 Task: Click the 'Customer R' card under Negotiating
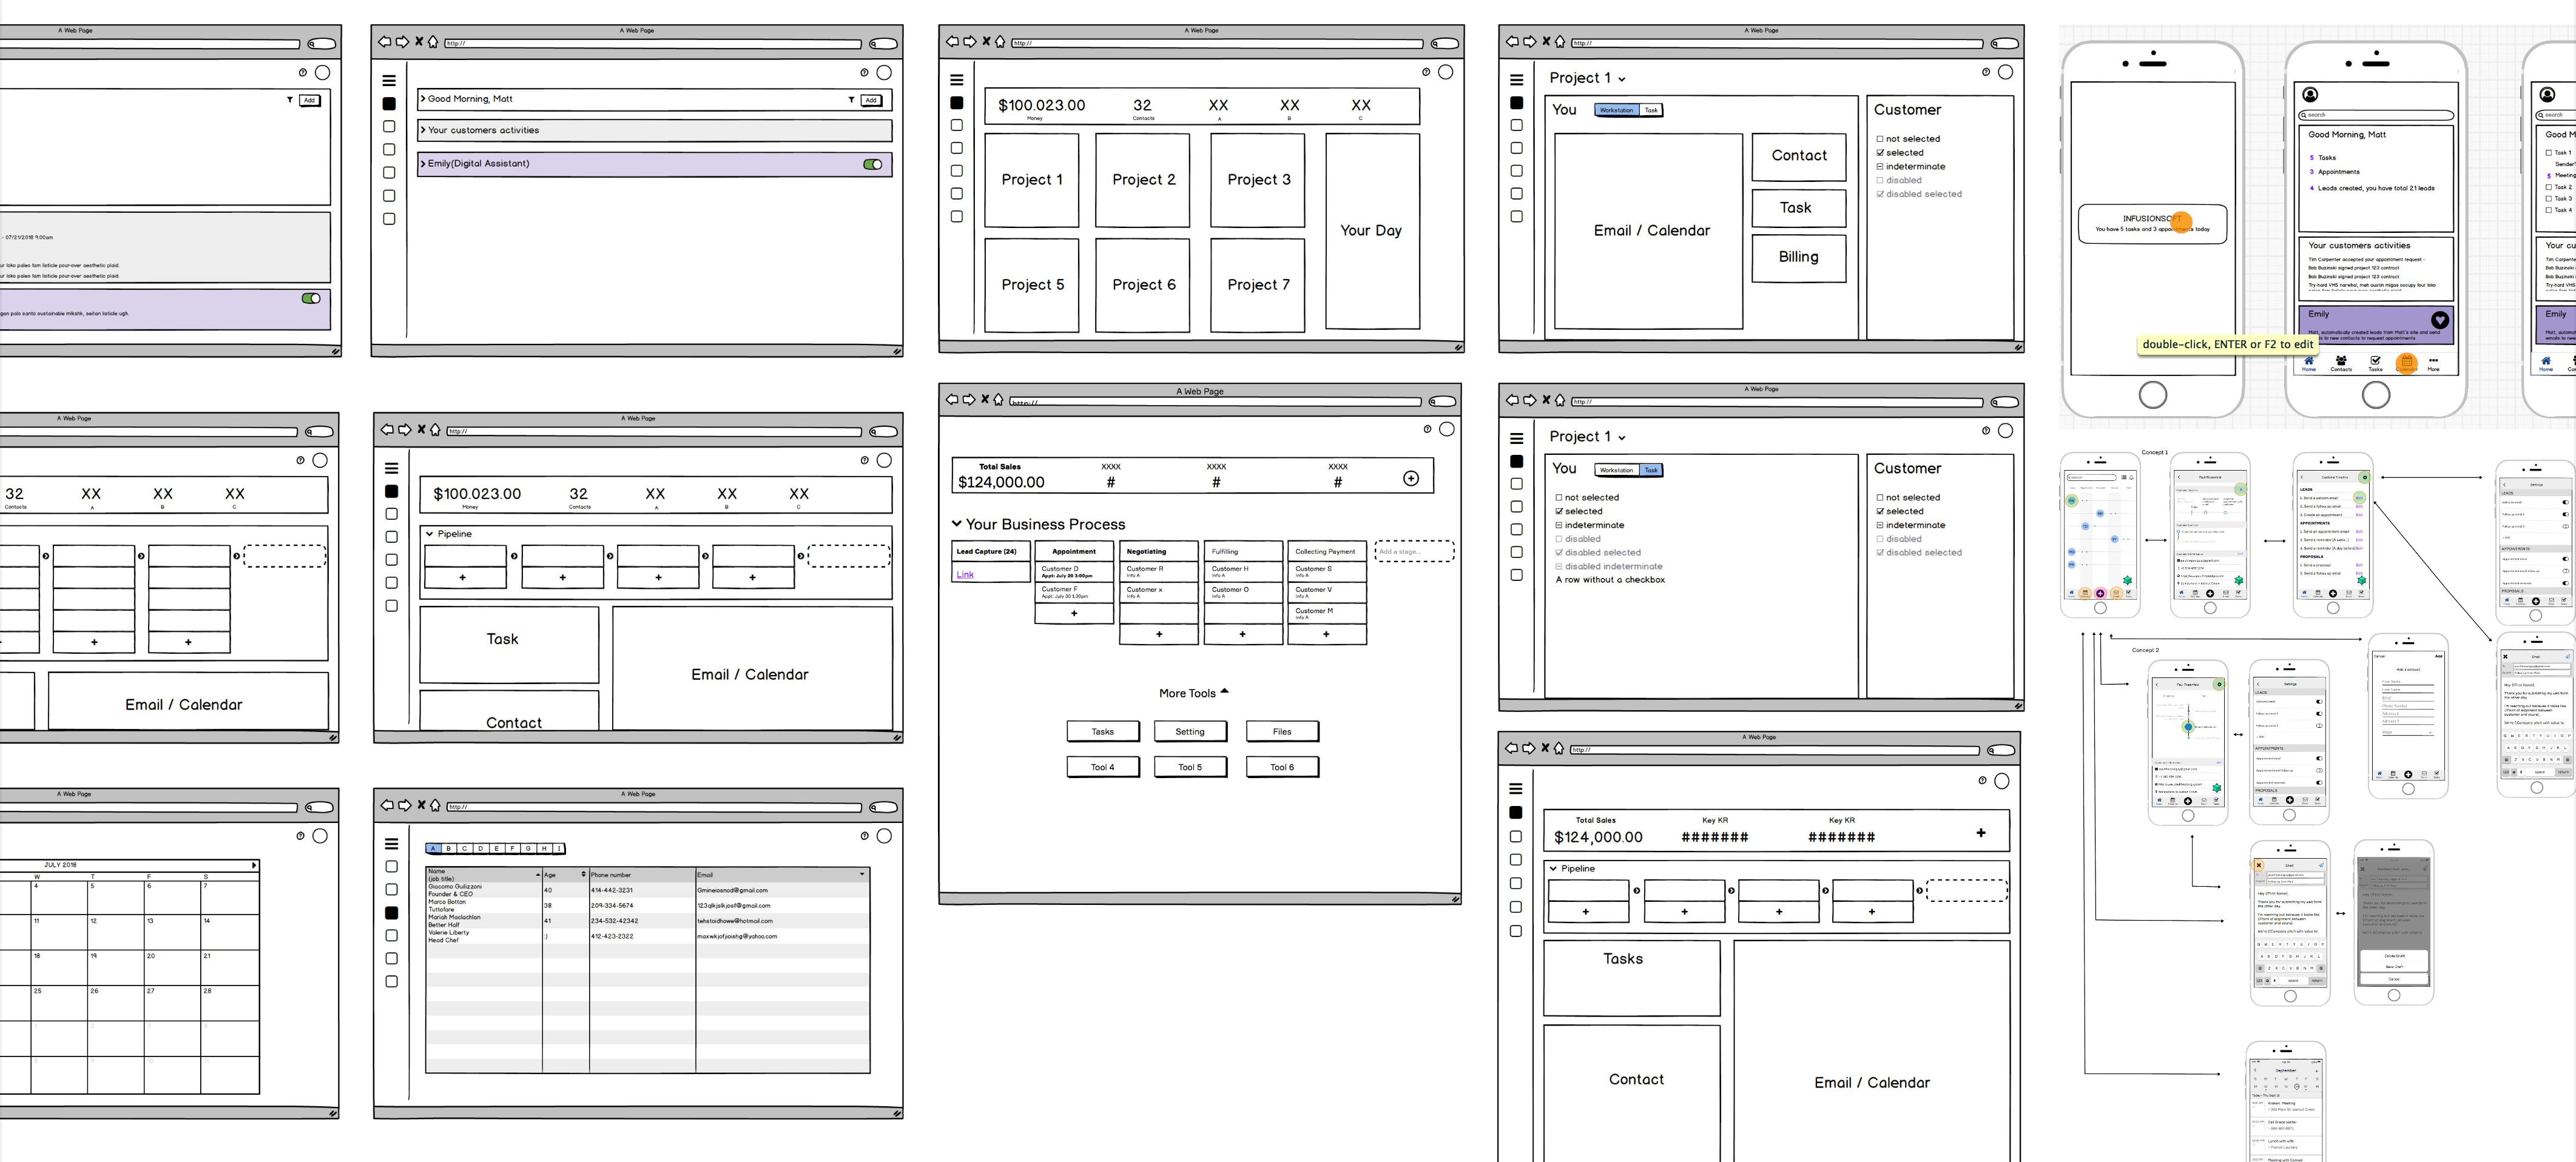(x=1159, y=571)
